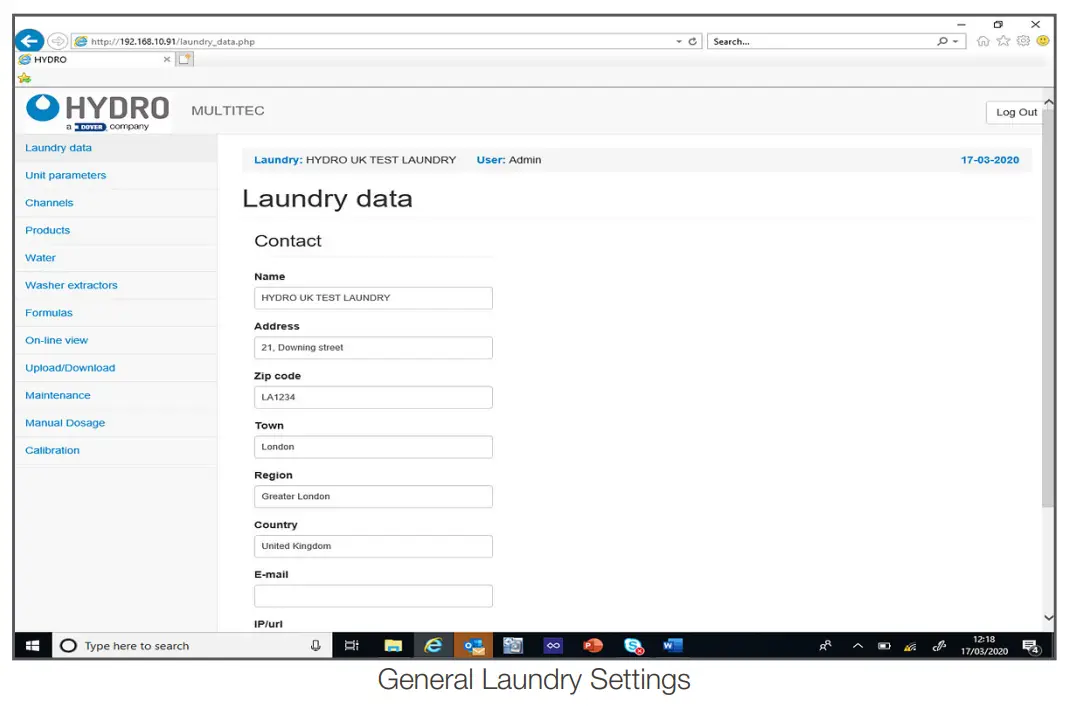Screen dimensions: 1075x706
Task: Show hidden system tray icons
Action: 858,646
